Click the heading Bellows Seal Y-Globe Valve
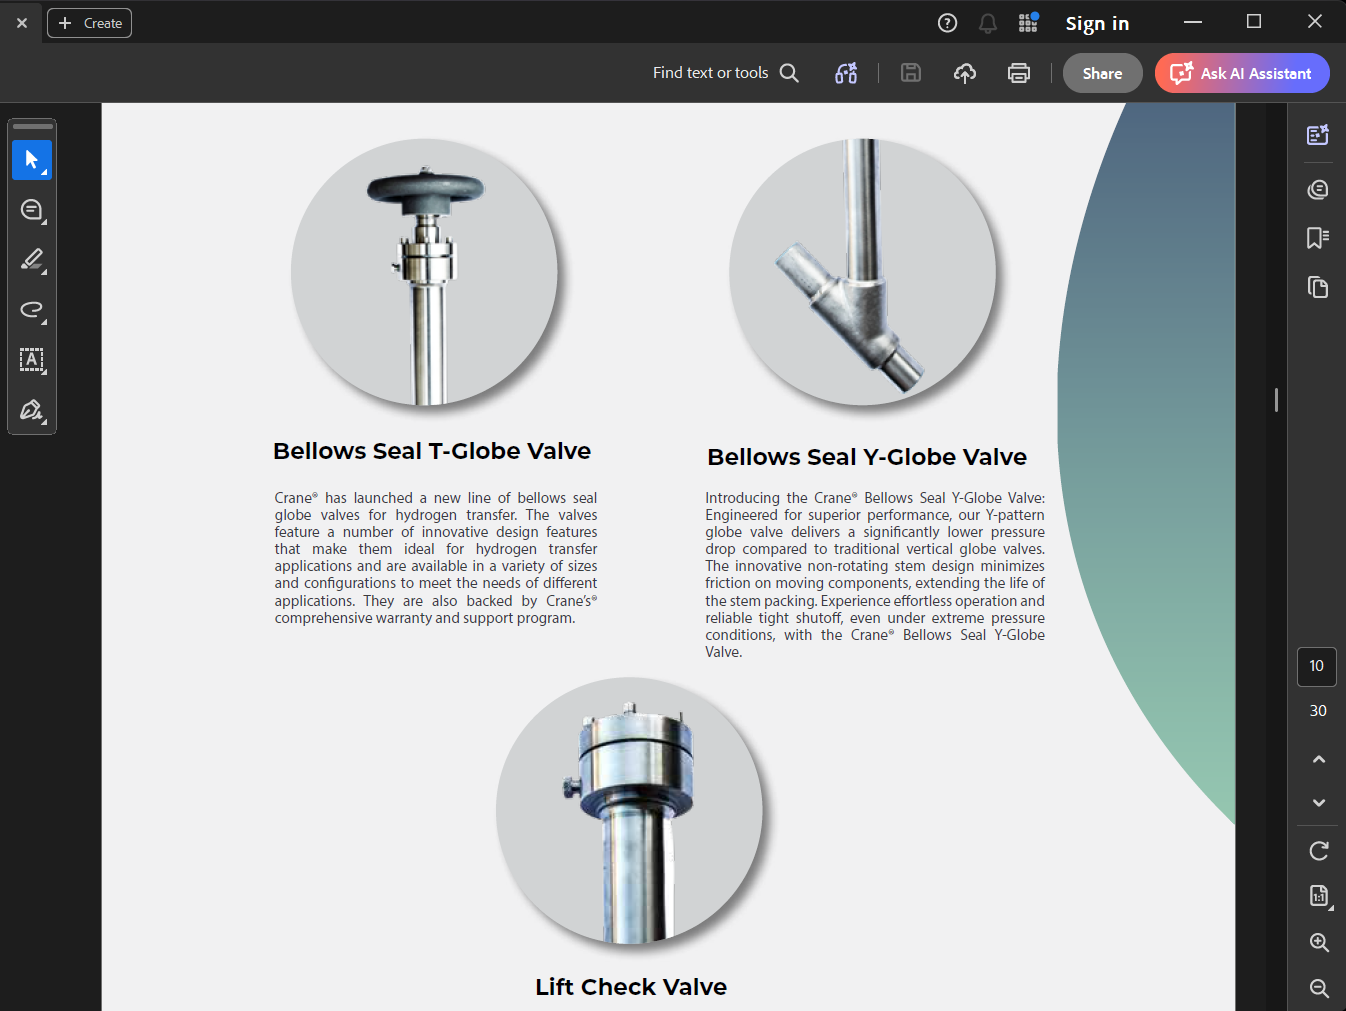 click(x=867, y=457)
